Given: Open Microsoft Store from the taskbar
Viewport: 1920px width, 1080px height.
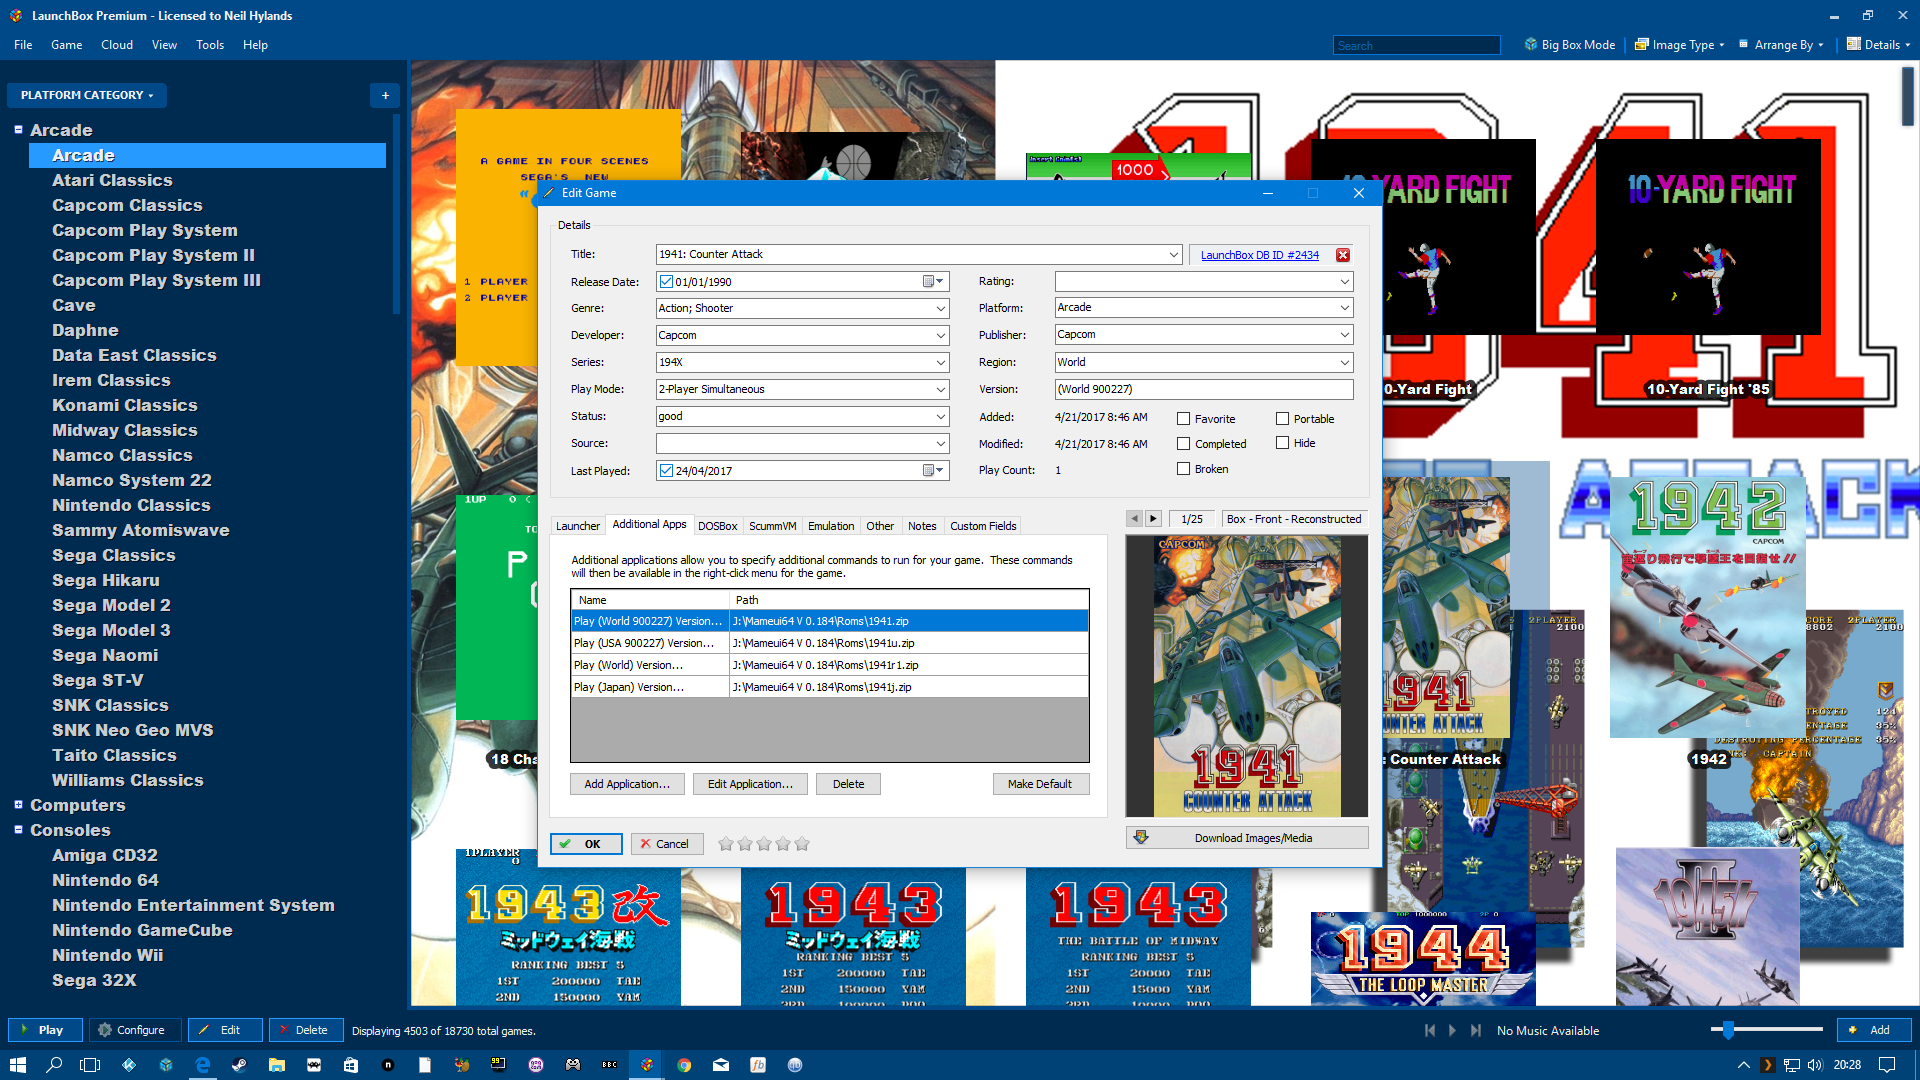Looking at the screenshot, I should tap(350, 1065).
